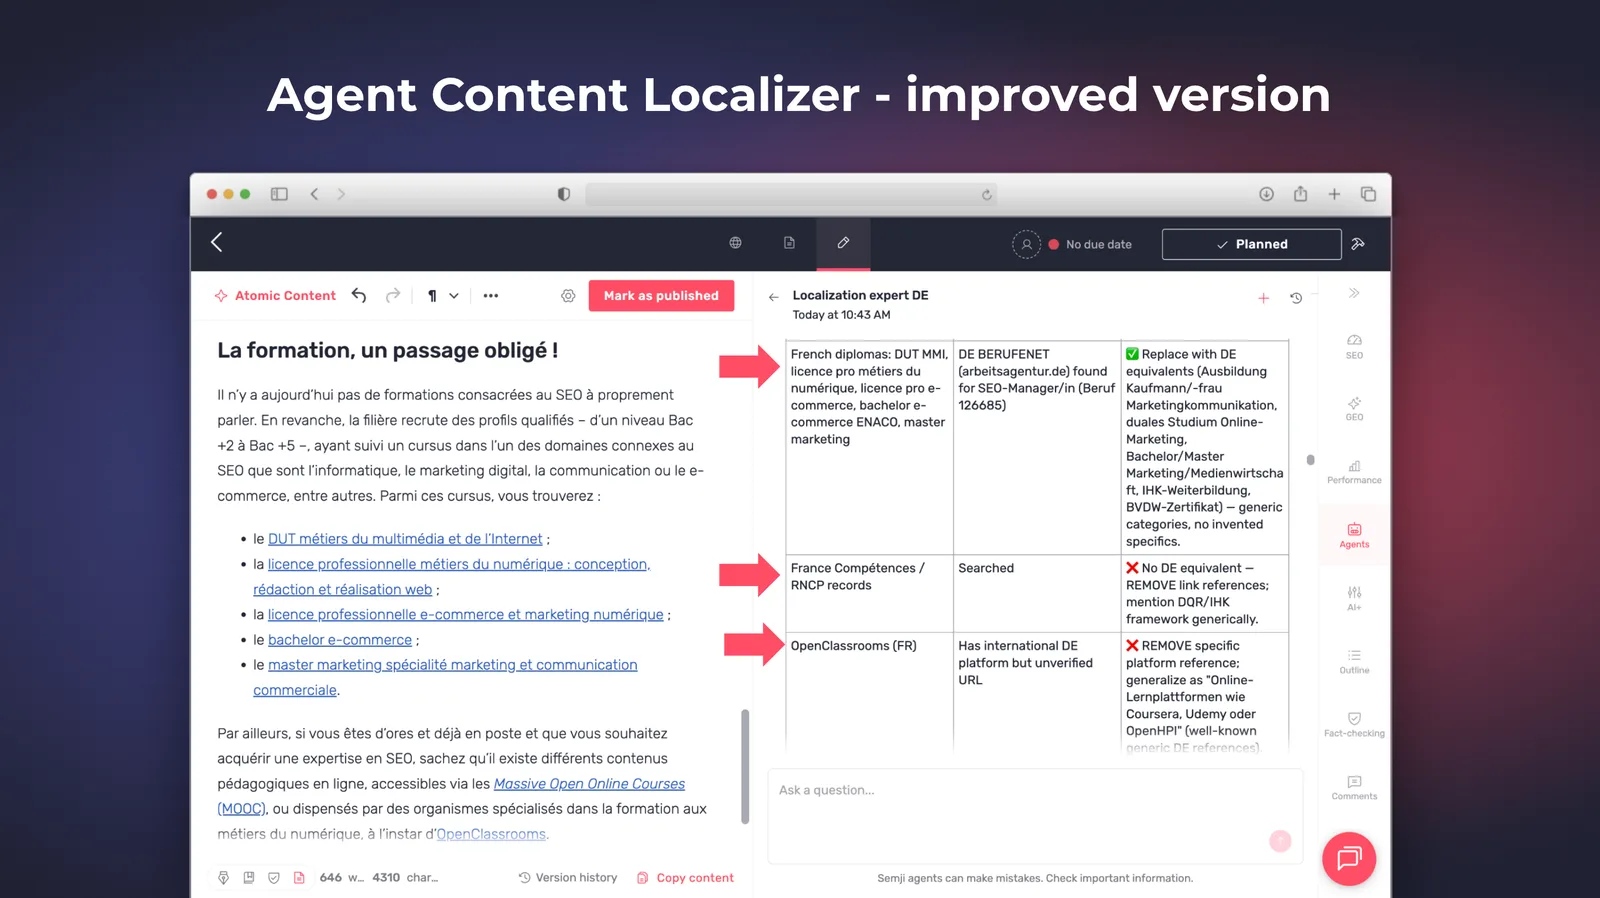Screen dimensions: 1600x898
Task: Open the Fact-checking panel
Action: pos(1354,724)
